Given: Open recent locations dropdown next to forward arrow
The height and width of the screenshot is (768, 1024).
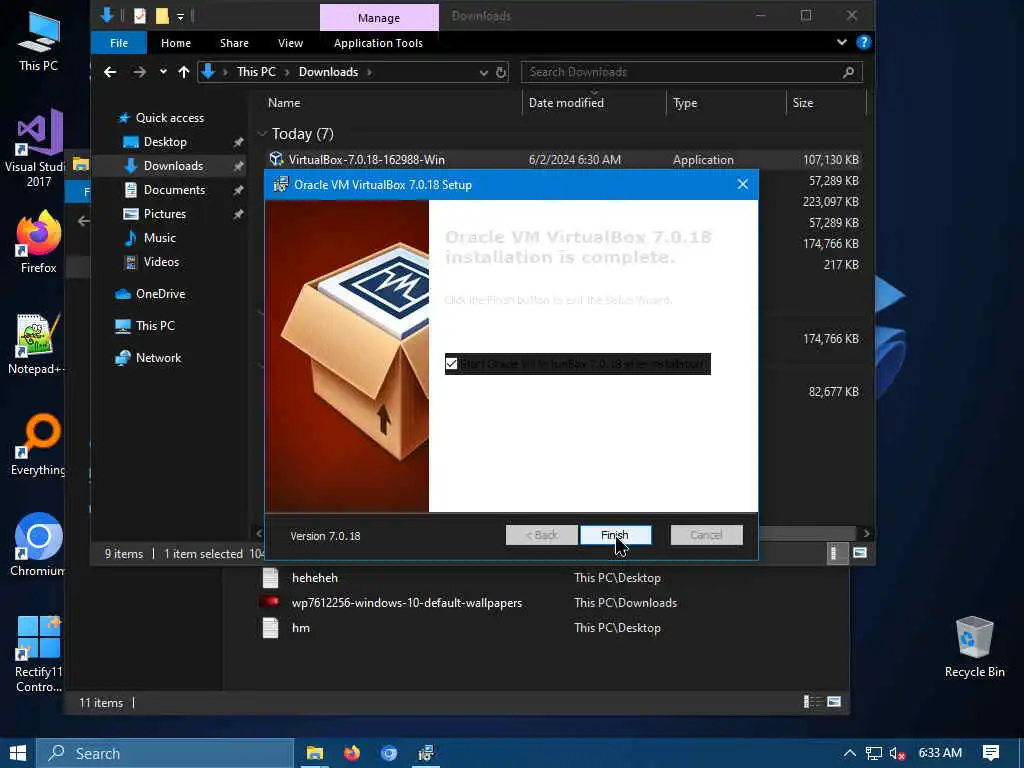Looking at the screenshot, I should [163, 72].
